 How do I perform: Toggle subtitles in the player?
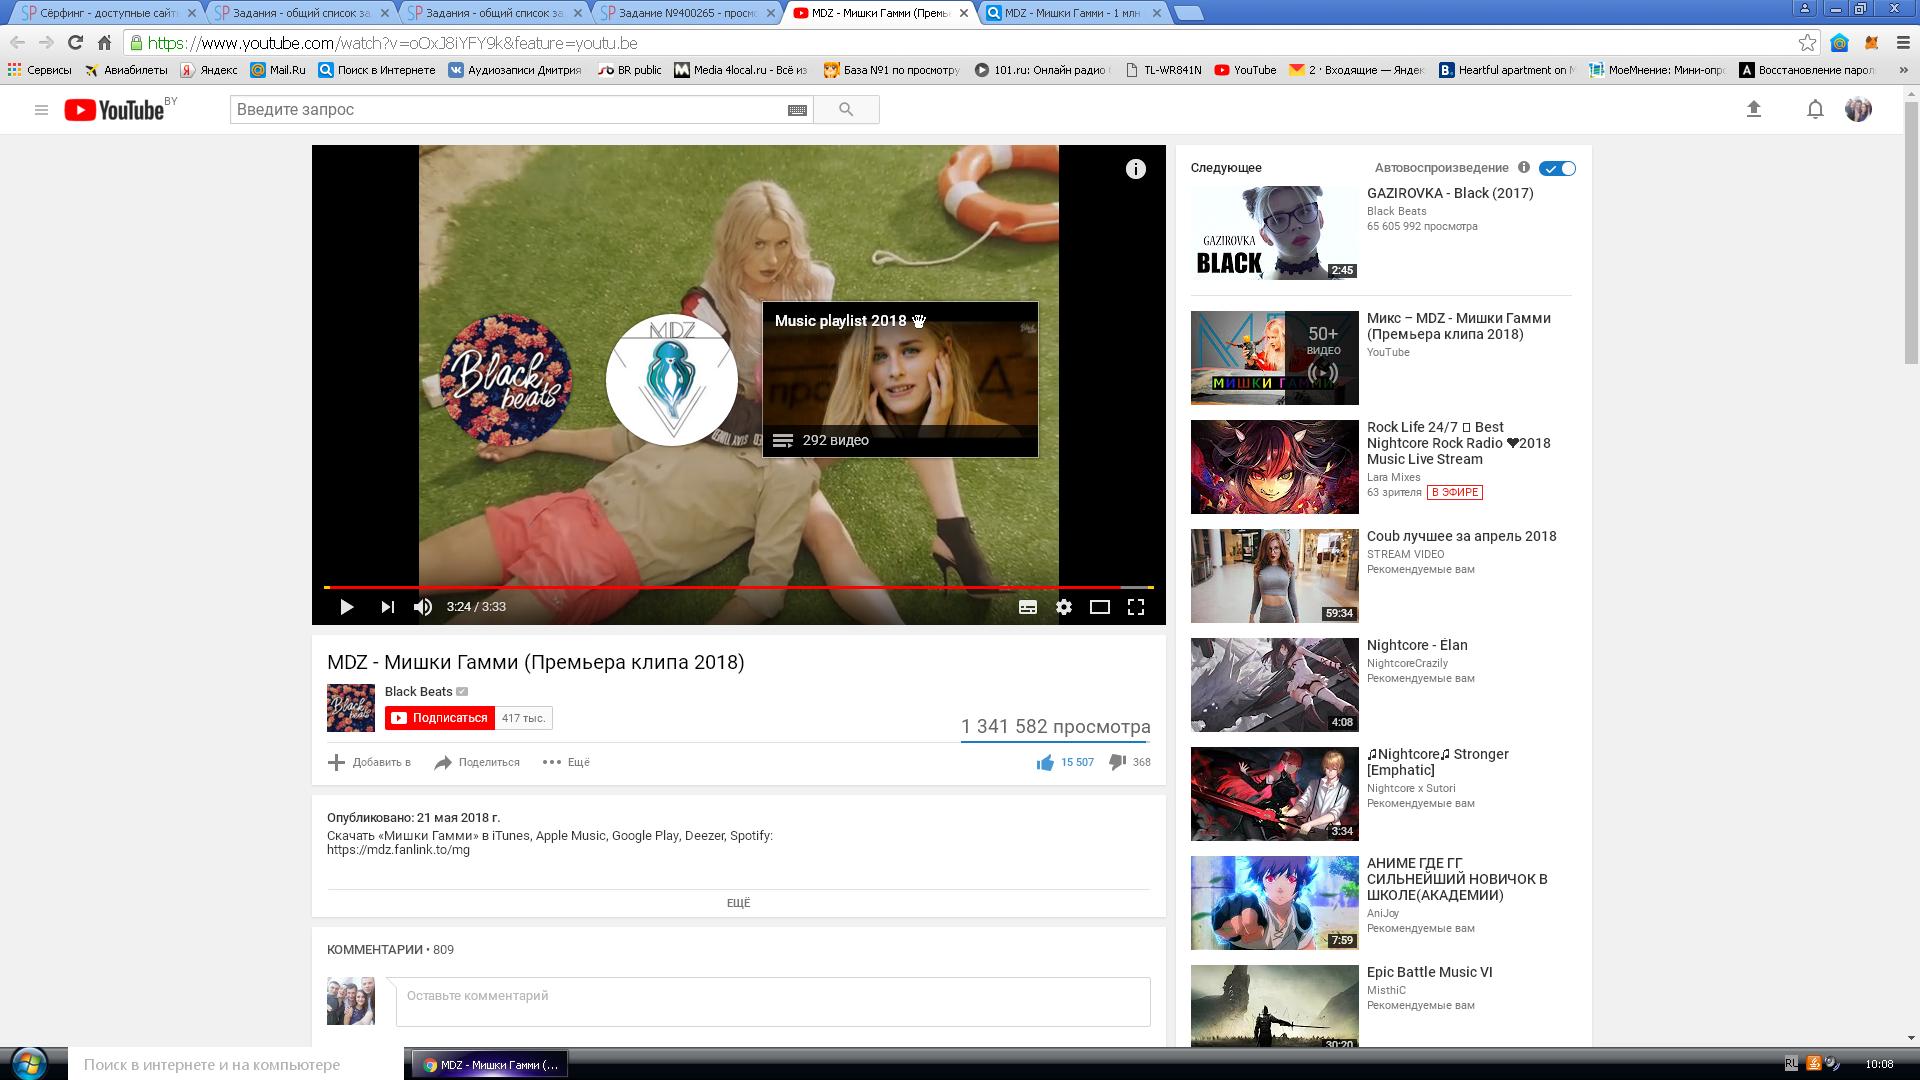(1027, 607)
